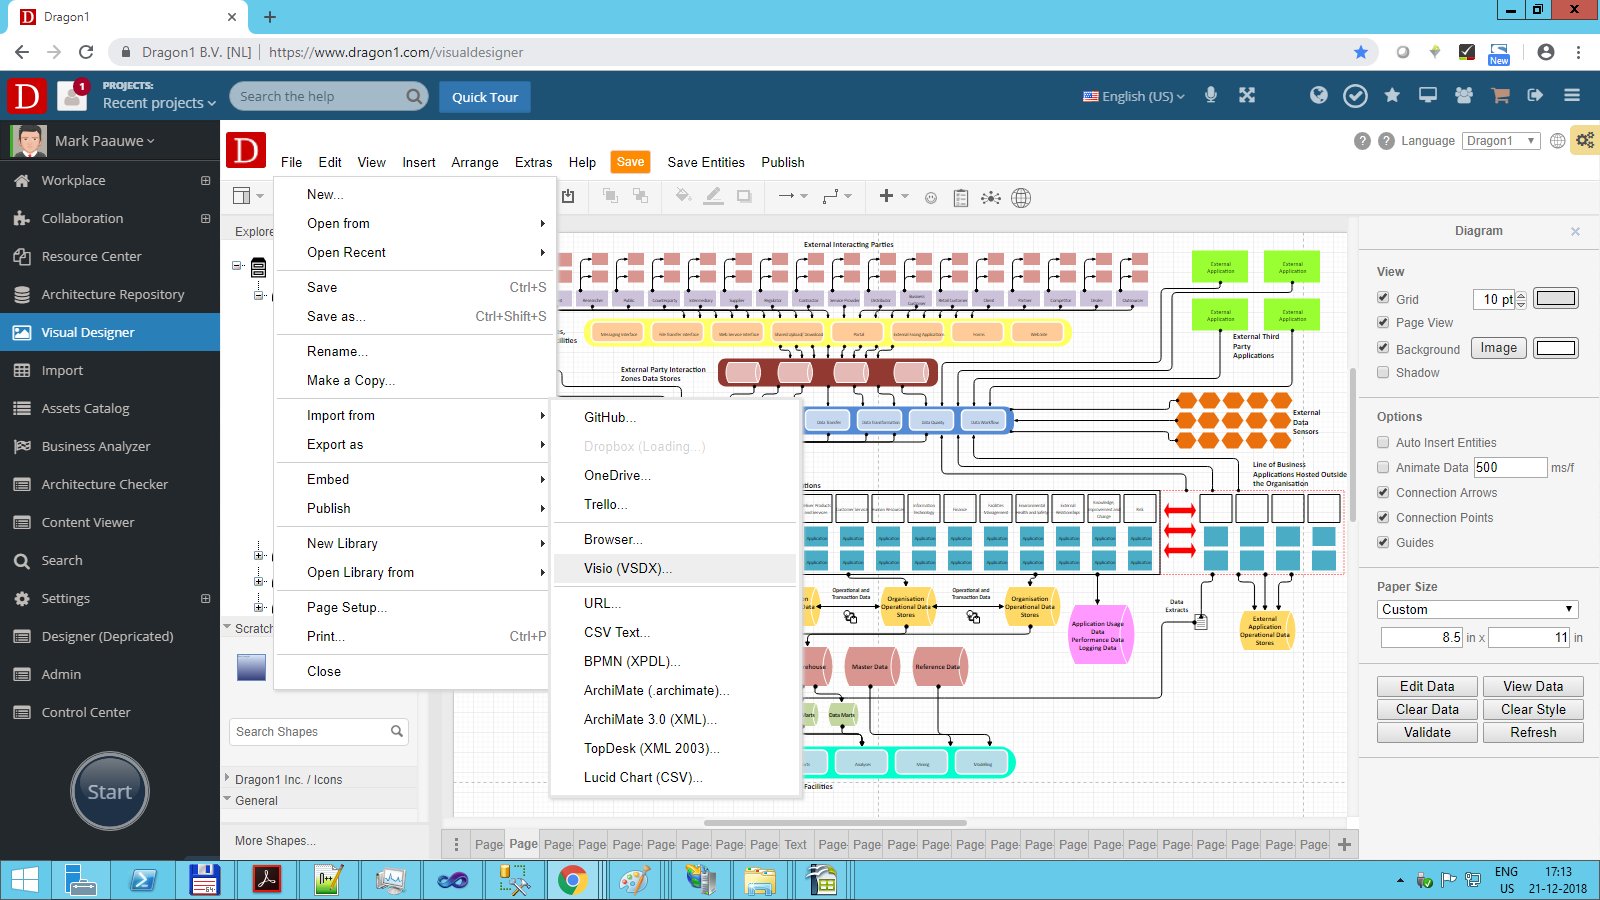Activate the voice search microphone icon
This screenshot has width=1600, height=900.
coord(1210,95)
